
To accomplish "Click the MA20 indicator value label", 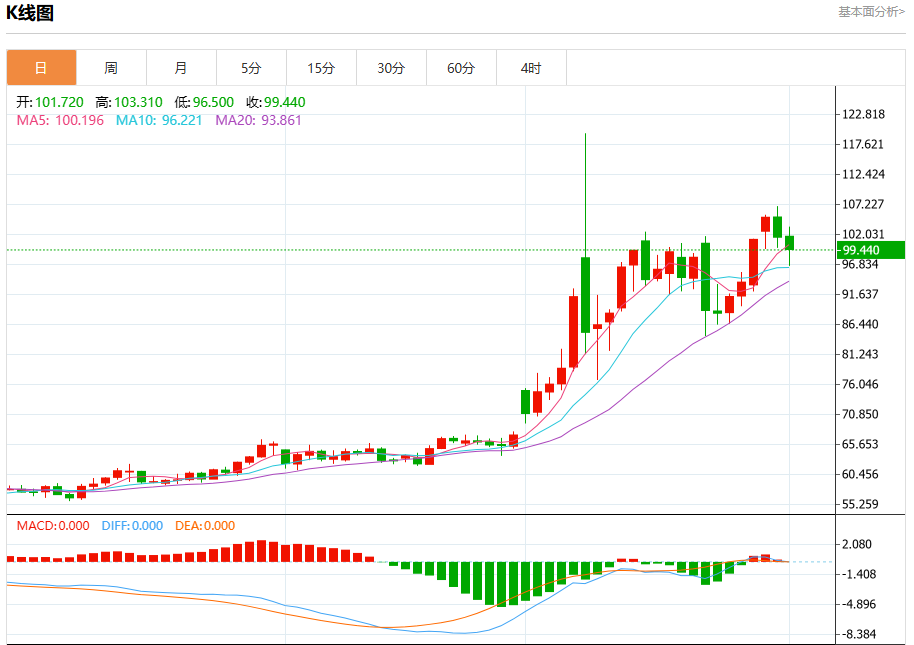I will tap(258, 121).
